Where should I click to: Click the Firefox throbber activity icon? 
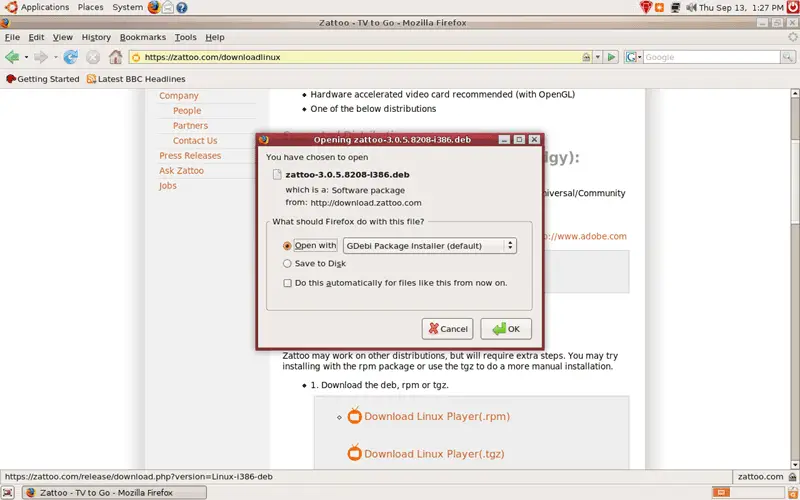pos(792,37)
